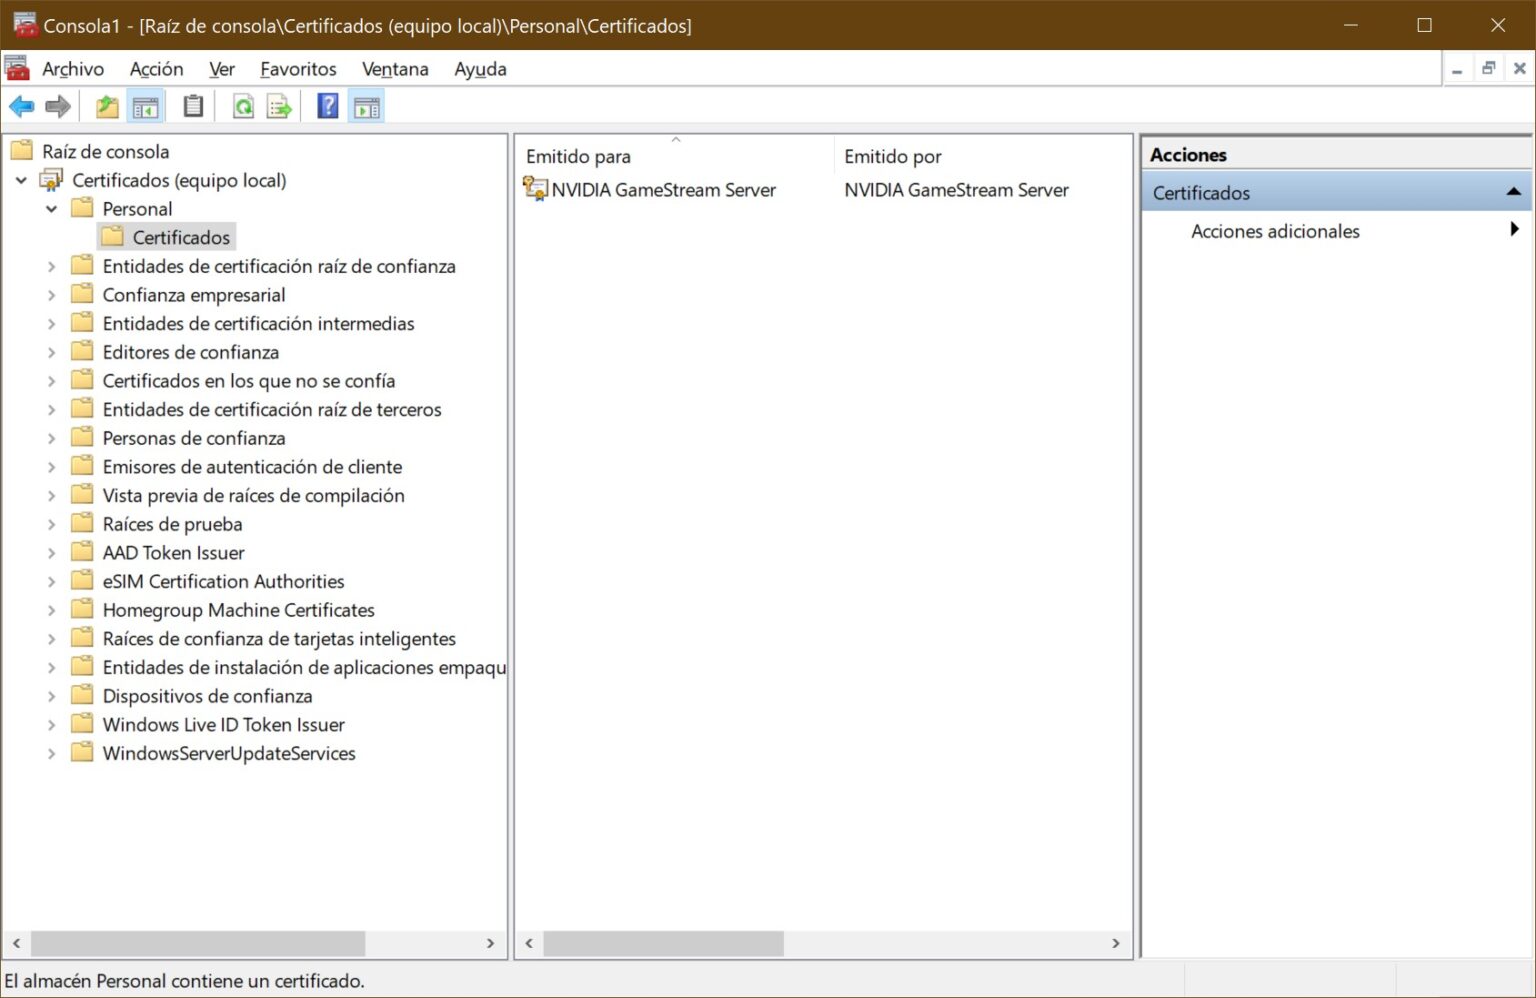
Task: Maximize the Consola1 window
Action: tap(1424, 25)
